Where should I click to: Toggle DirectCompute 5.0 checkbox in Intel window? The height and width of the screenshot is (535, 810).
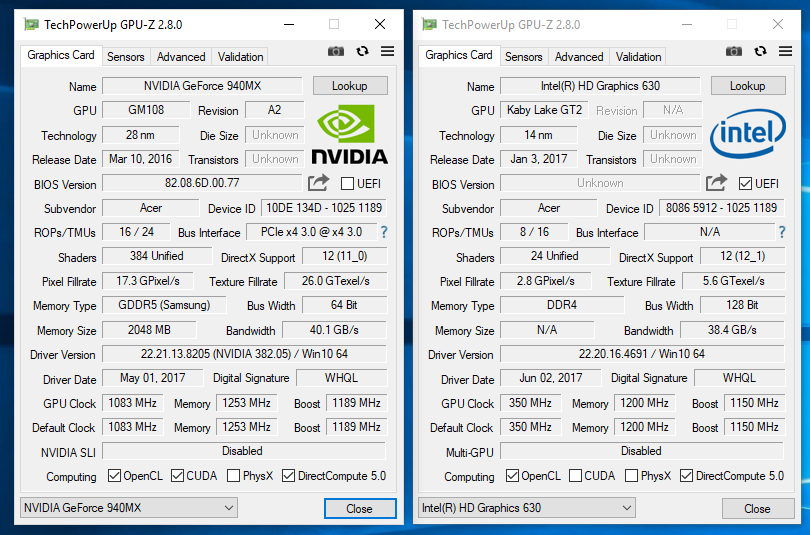[x=686, y=476]
